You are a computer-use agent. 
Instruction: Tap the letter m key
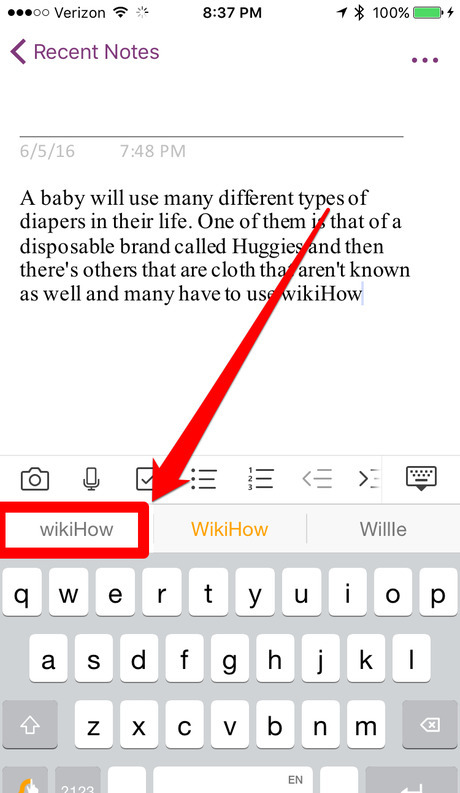[x=365, y=726]
